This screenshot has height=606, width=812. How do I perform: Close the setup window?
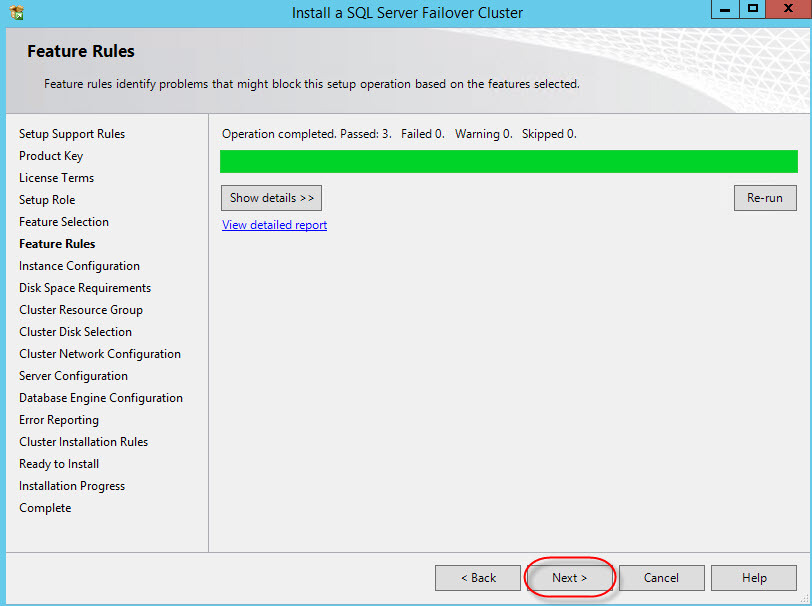pyautogui.click(x=788, y=9)
